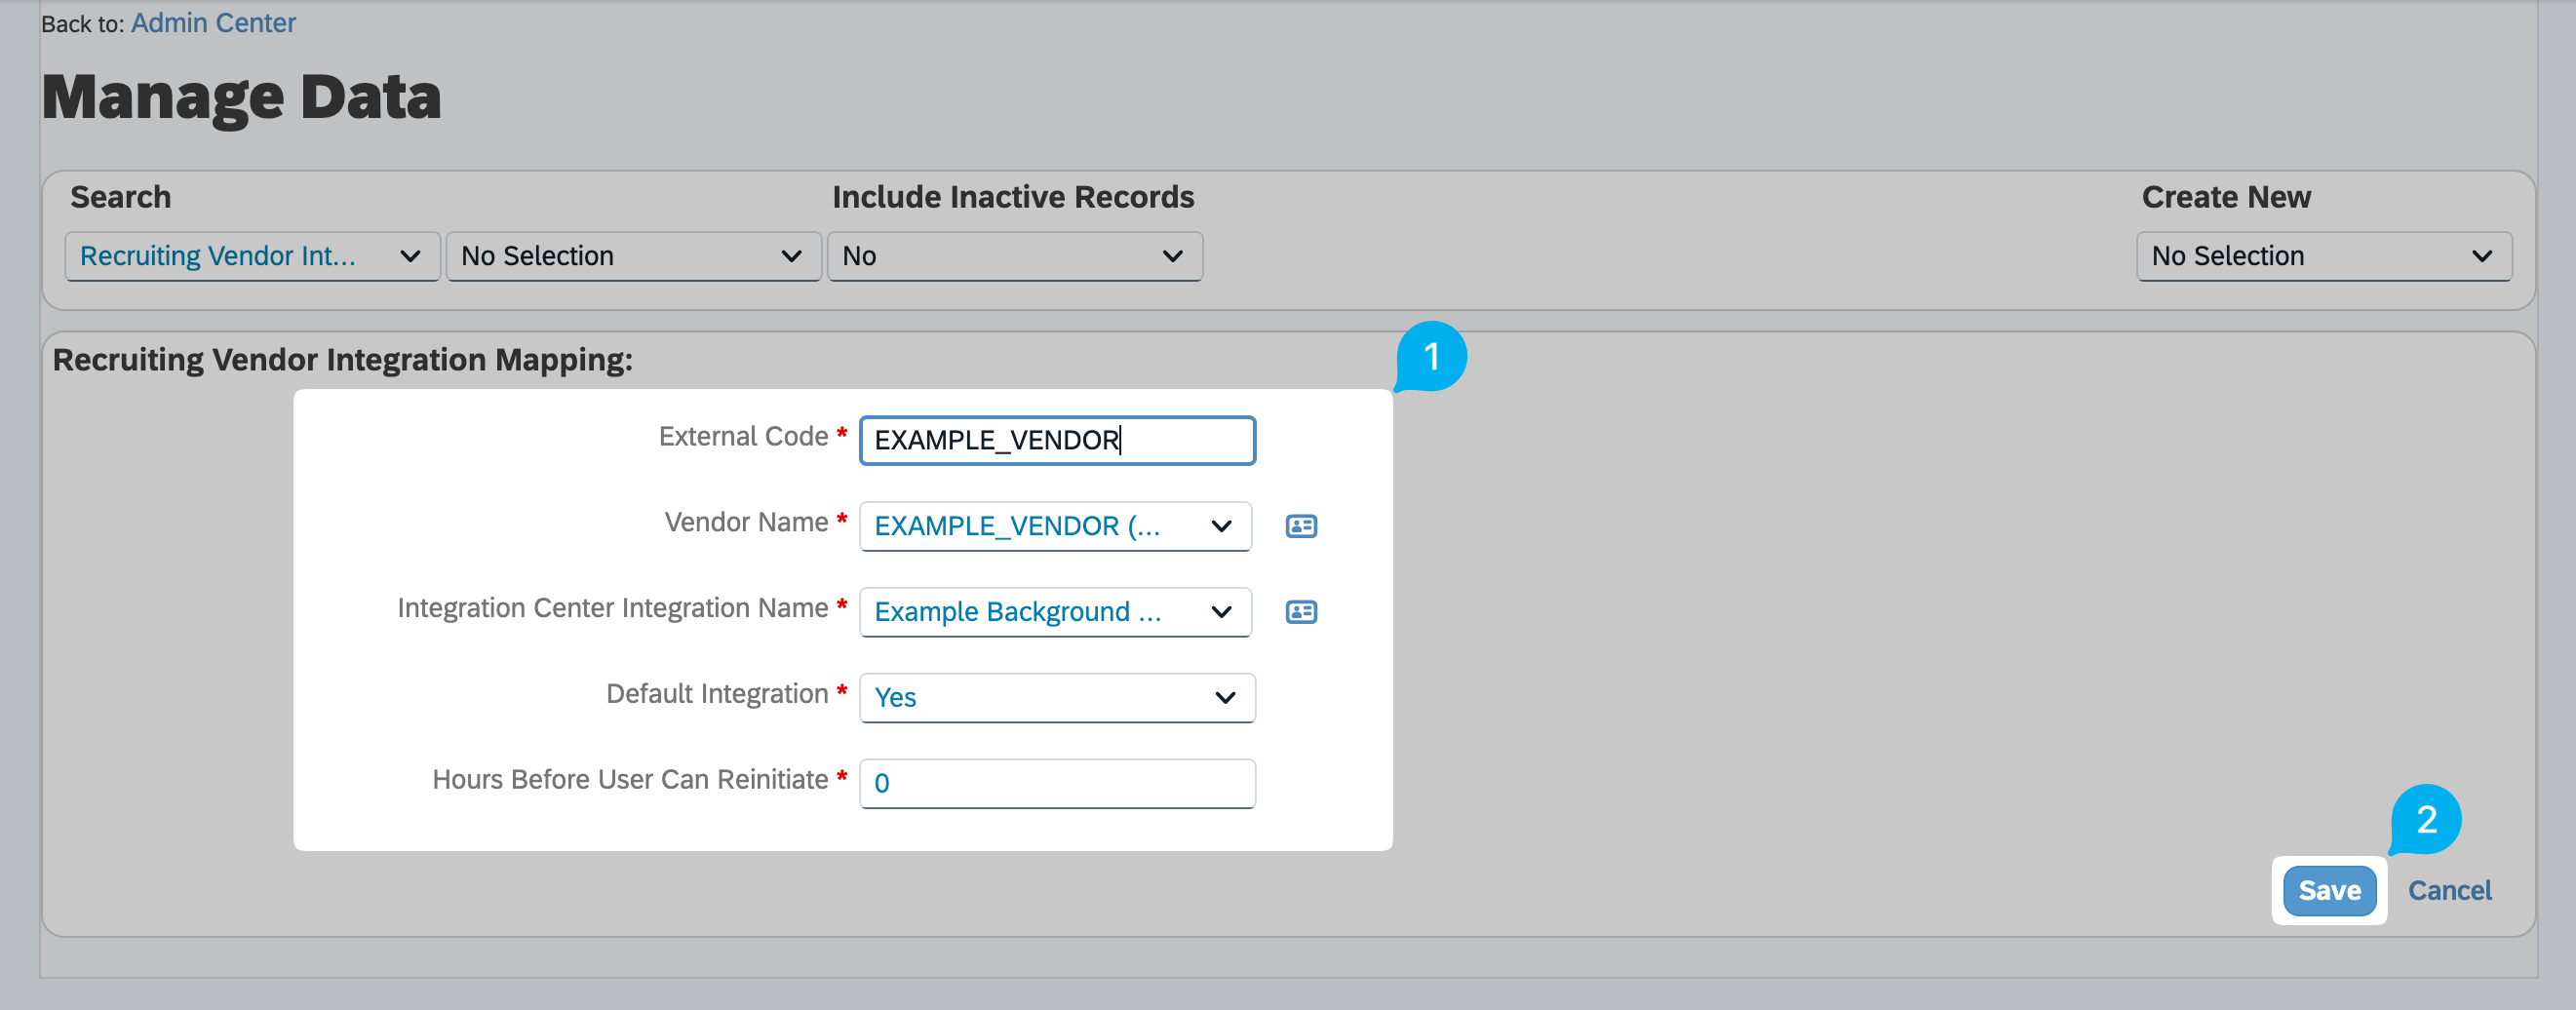Click the Save button
This screenshot has height=1010, width=2576.
(x=2328, y=890)
